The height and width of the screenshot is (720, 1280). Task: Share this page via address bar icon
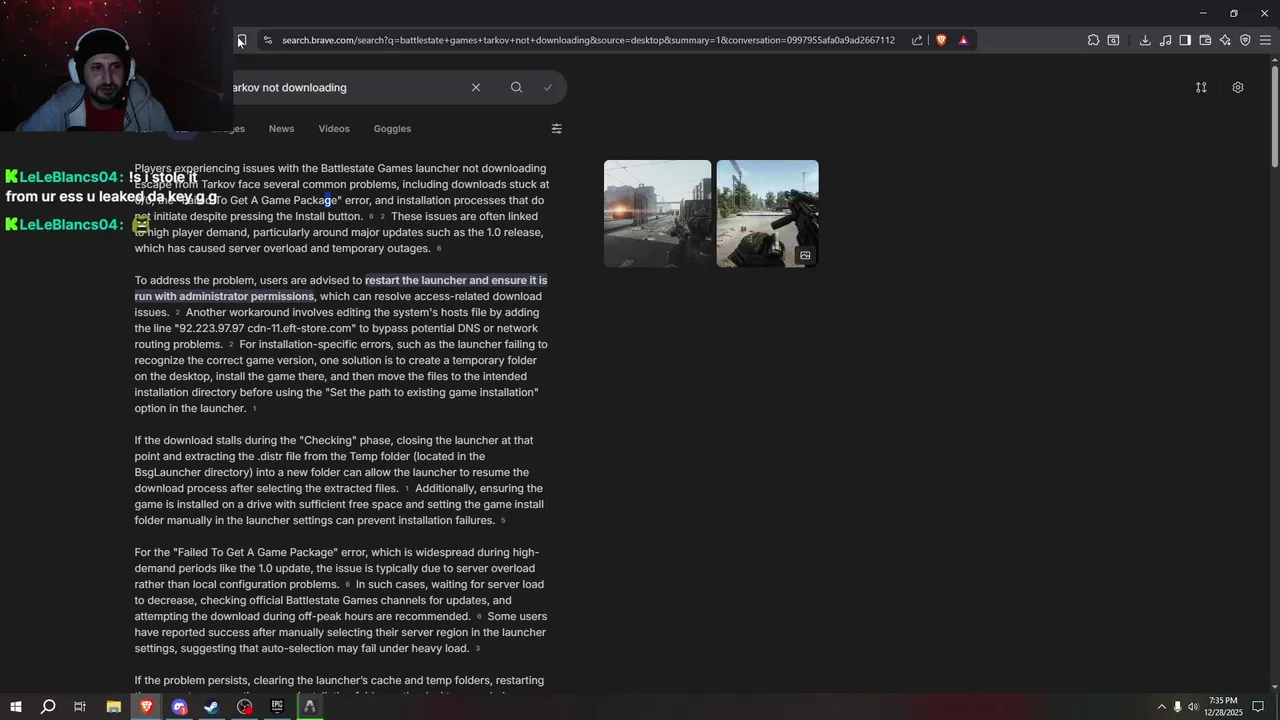[x=917, y=40]
